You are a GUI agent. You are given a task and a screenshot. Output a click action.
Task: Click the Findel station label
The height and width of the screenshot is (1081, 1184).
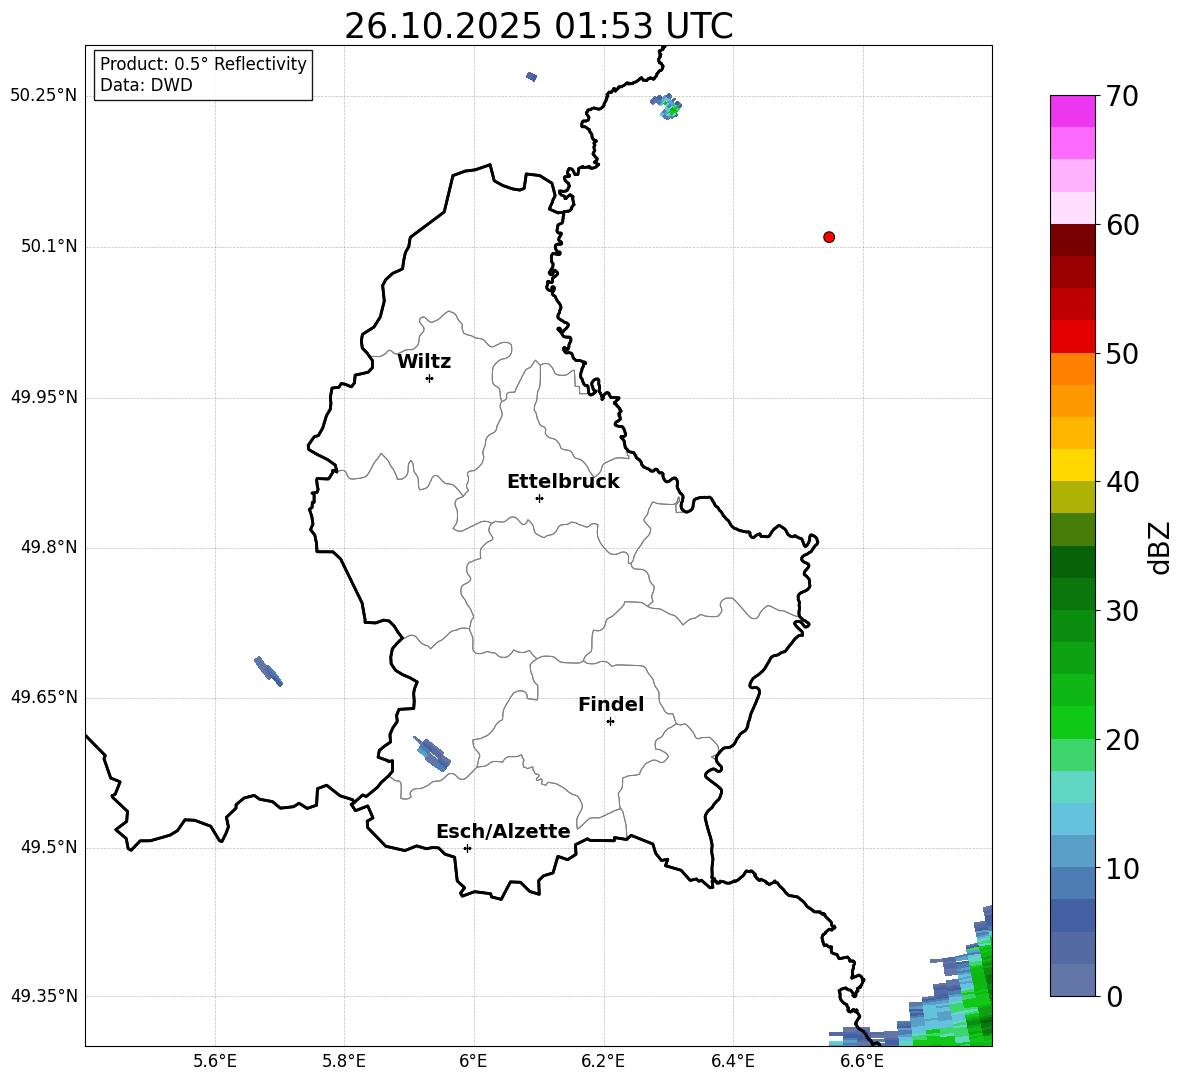click(611, 704)
